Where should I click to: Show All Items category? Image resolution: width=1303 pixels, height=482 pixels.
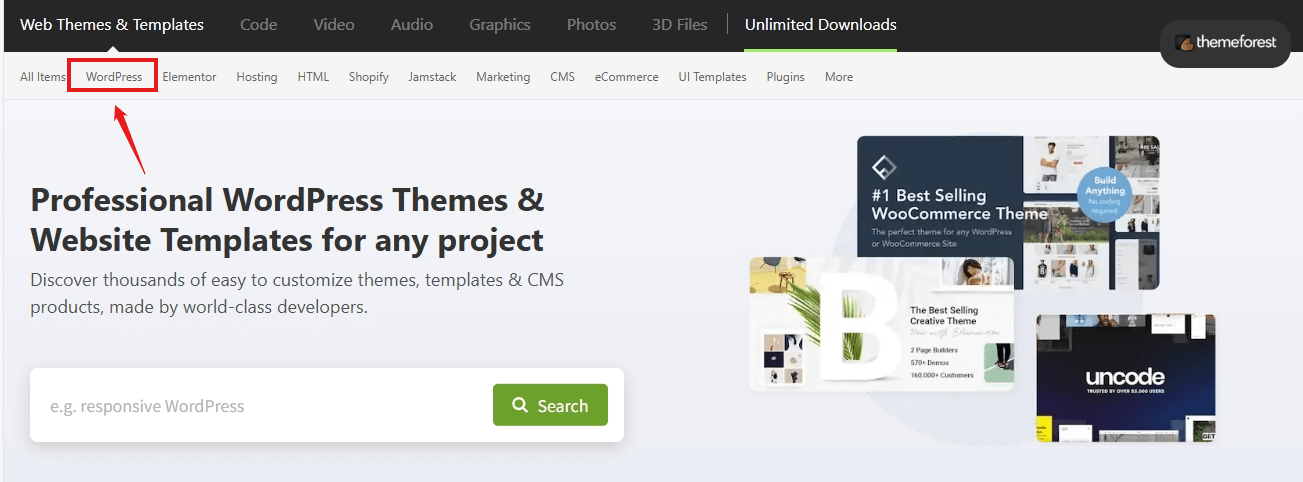click(x=43, y=77)
